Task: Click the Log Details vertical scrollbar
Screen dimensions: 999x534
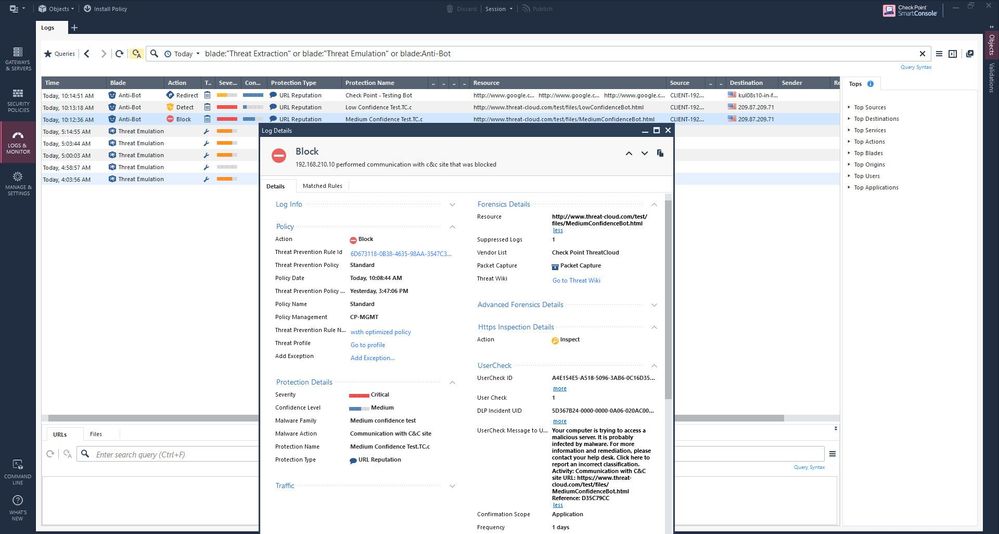Action: [x=668, y=300]
